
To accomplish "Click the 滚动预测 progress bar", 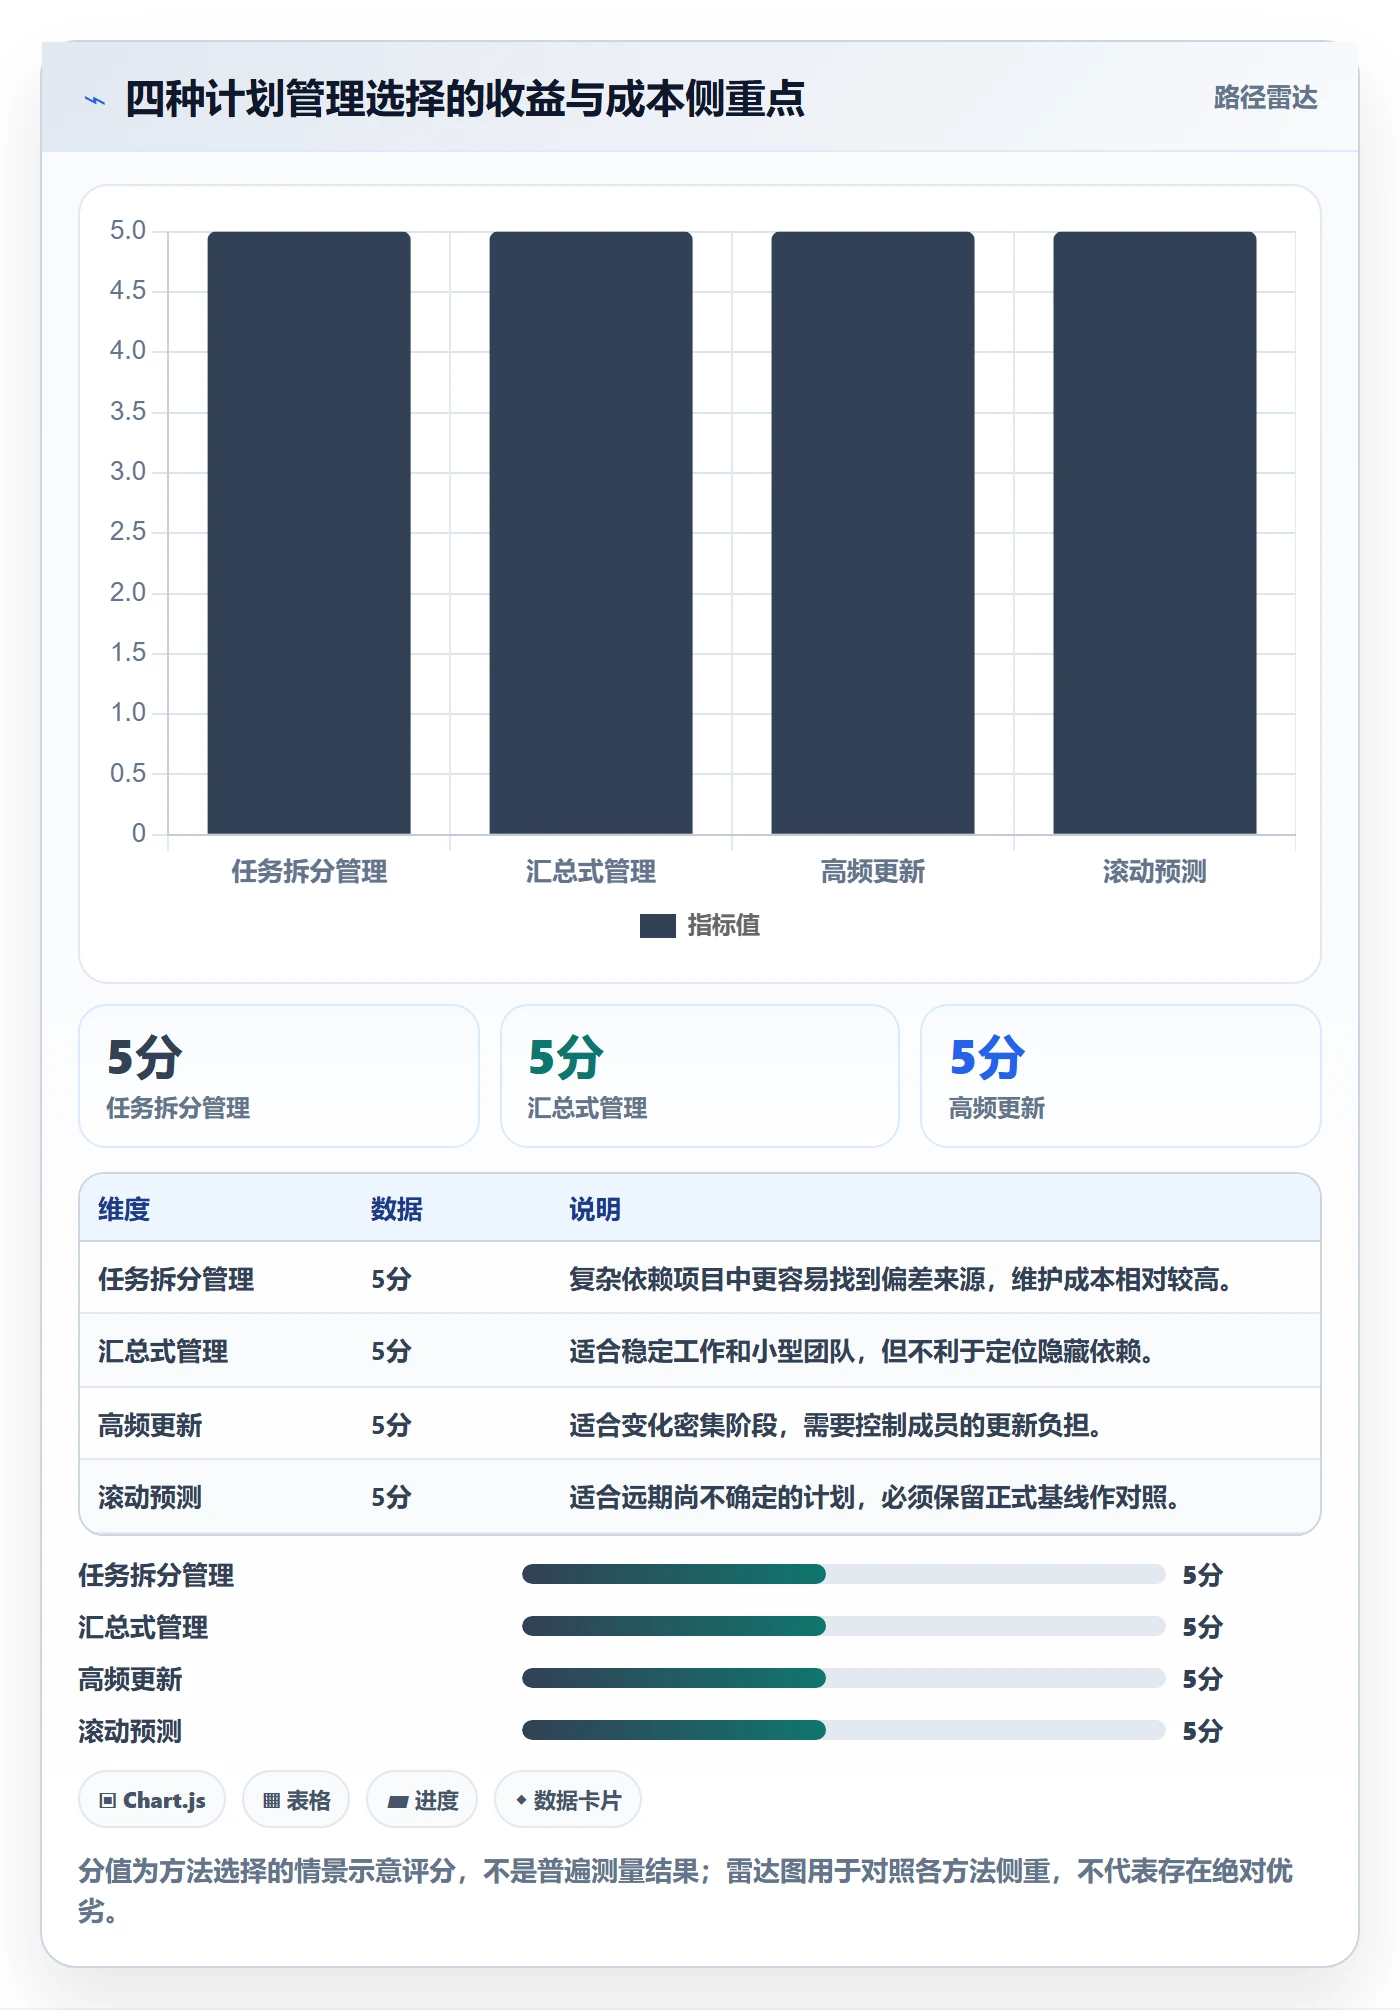I will pyautogui.click(x=843, y=1730).
